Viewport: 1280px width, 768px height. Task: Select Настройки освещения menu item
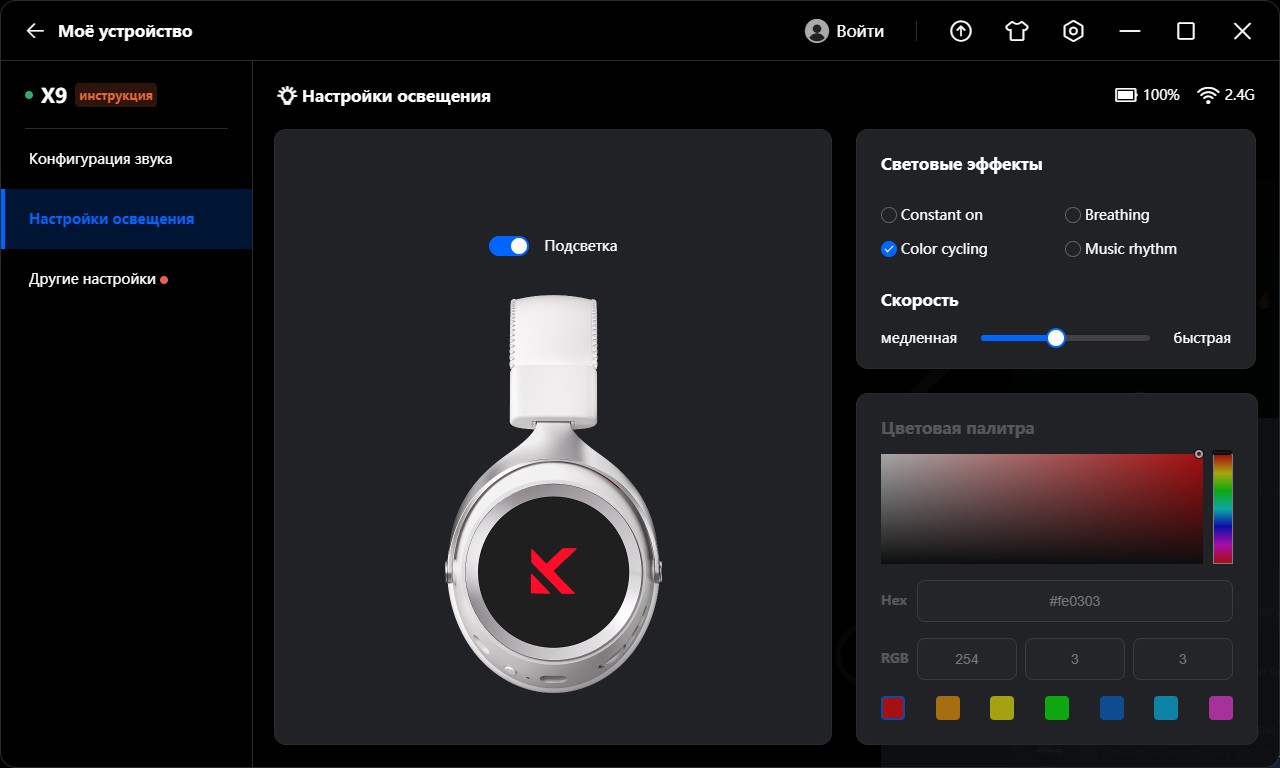(126, 219)
